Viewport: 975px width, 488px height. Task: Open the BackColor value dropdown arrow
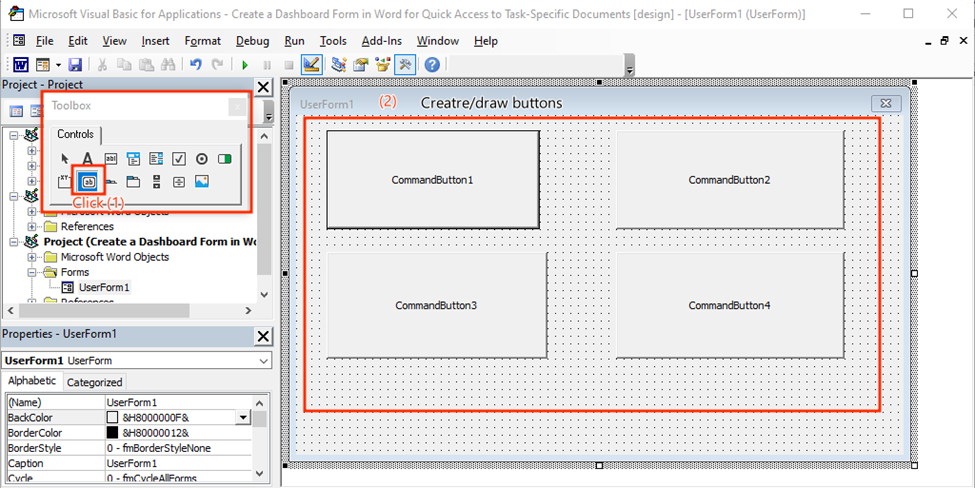pyautogui.click(x=243, y=418)
